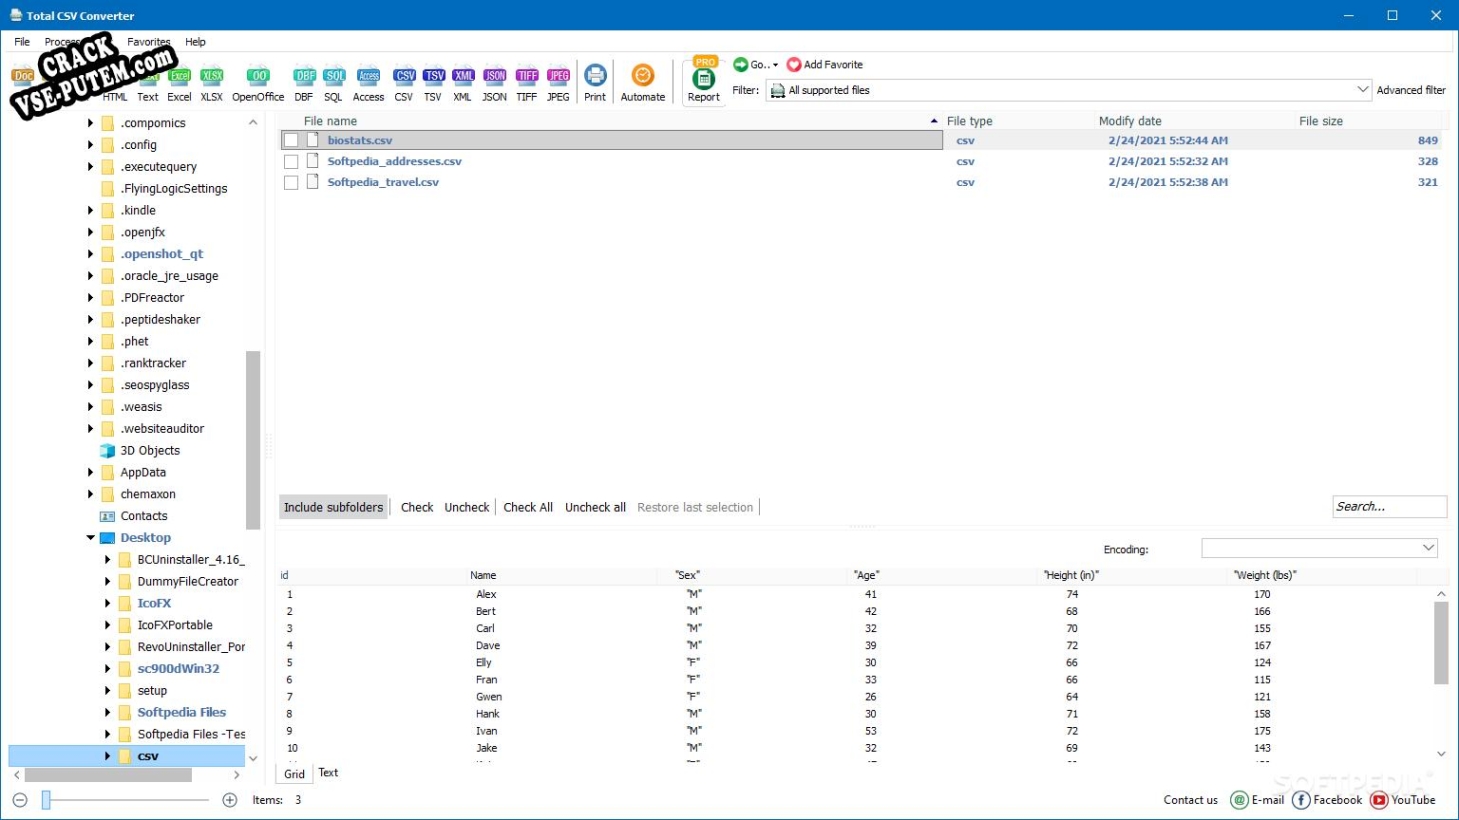The image size is (1459, 820).
Task: Click the zoom slider handle
Action: click(46, 800)
